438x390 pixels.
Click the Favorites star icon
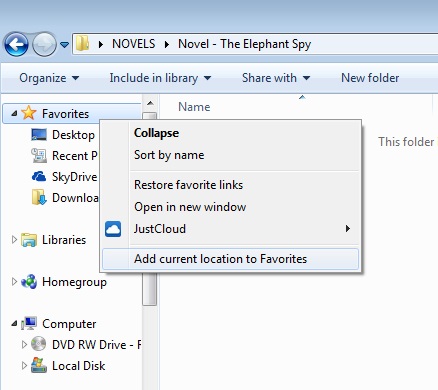coord(29,113)
